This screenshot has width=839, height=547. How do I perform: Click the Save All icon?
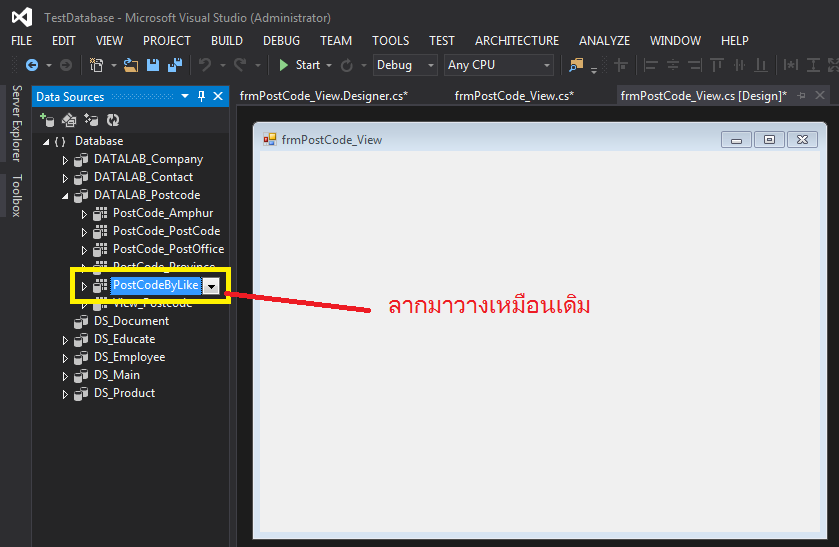[x=175, y=65]
